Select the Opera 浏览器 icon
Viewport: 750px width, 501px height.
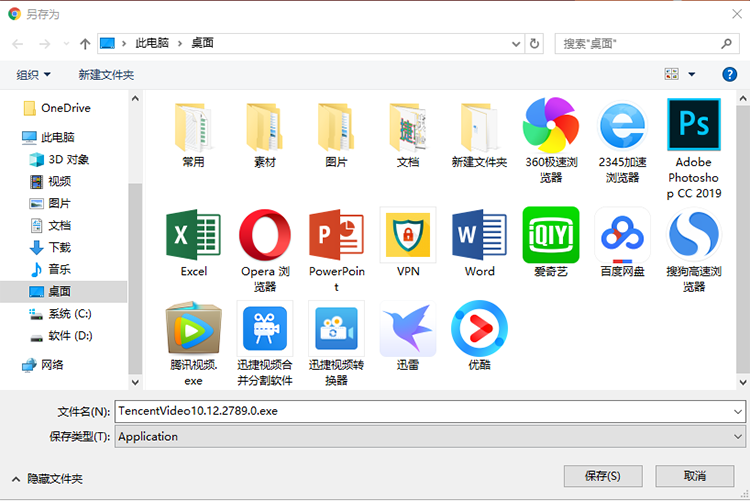click(x=265, y=234)
